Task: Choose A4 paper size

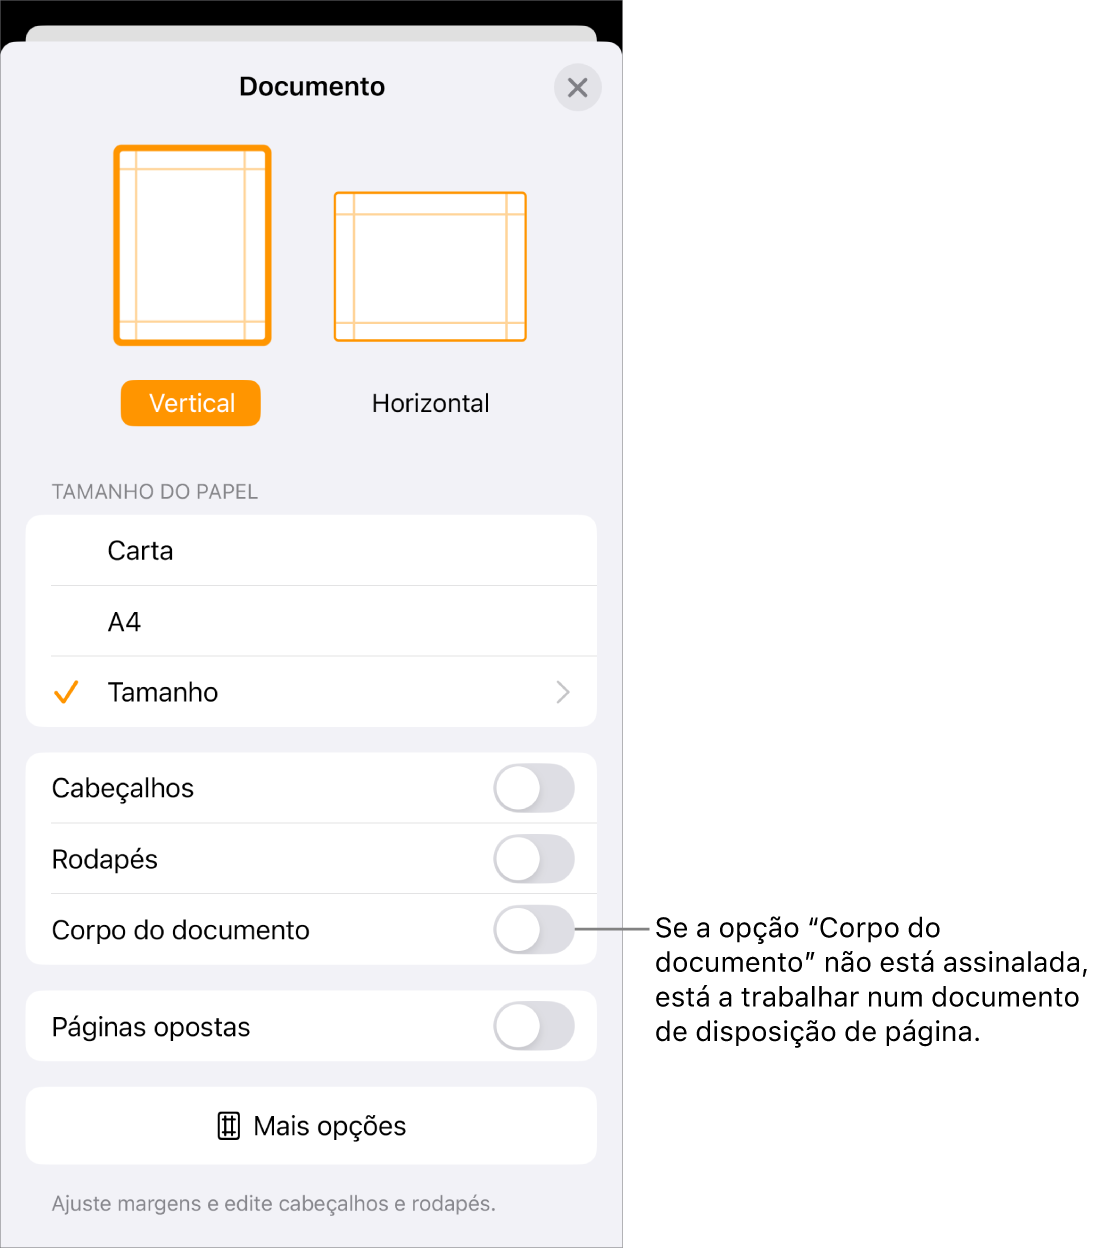Action: [x=311, y=622]
